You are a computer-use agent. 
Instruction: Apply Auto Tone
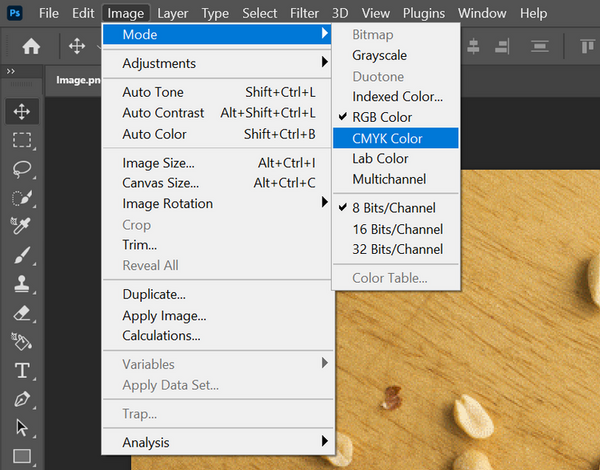click(217, 92)
